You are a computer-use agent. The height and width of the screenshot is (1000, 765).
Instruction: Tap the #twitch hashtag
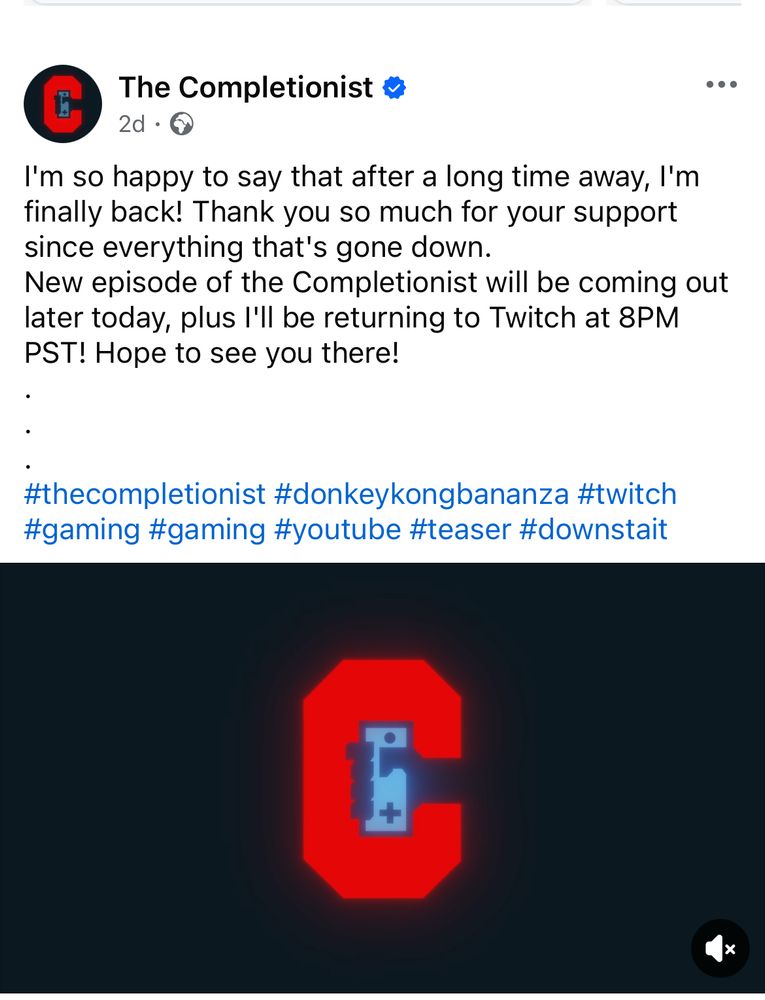[627, 494]
